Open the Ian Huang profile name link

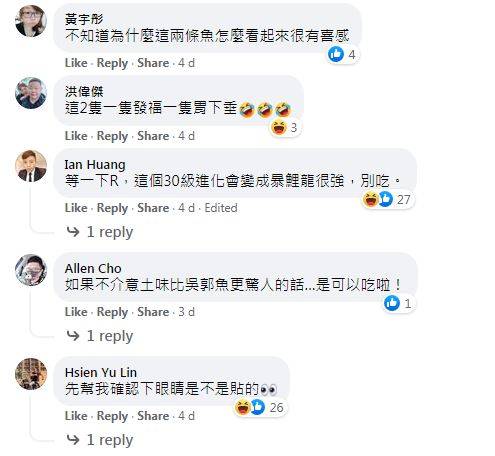click(x=95, y=164)
